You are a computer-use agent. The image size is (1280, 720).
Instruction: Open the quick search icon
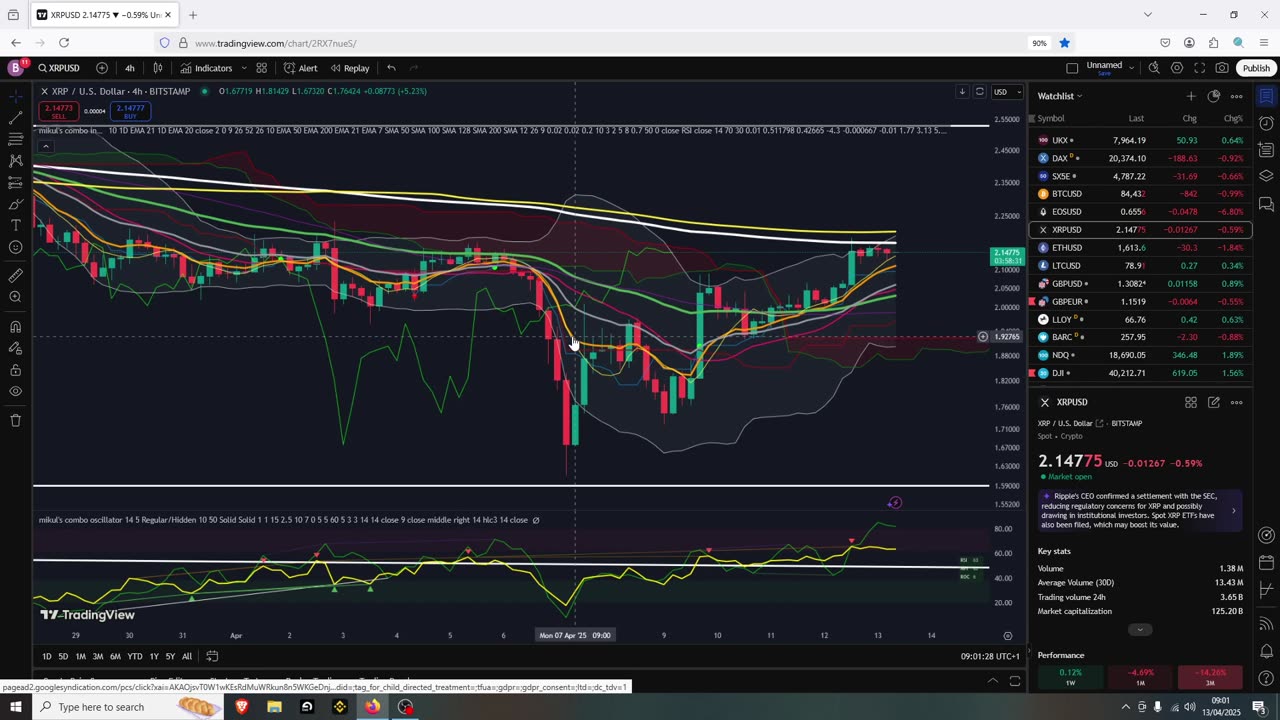pyautogui.click(x=1154, y=68)
